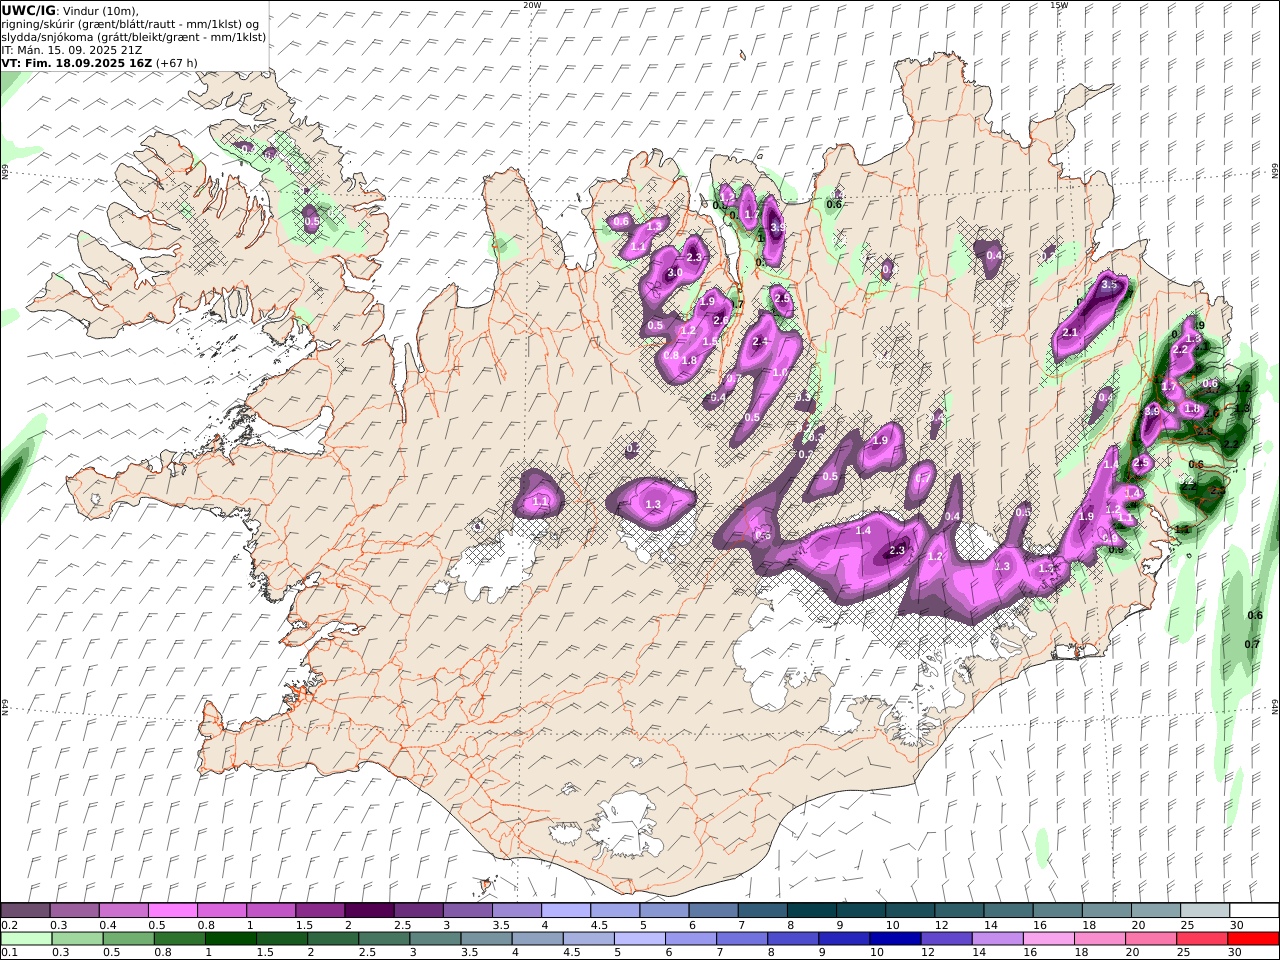Screen dimensions: 1280x960
Task: Click the palest green rain swatch labeled 0.1
Action: pyautogui.click(x=26, y=939)
